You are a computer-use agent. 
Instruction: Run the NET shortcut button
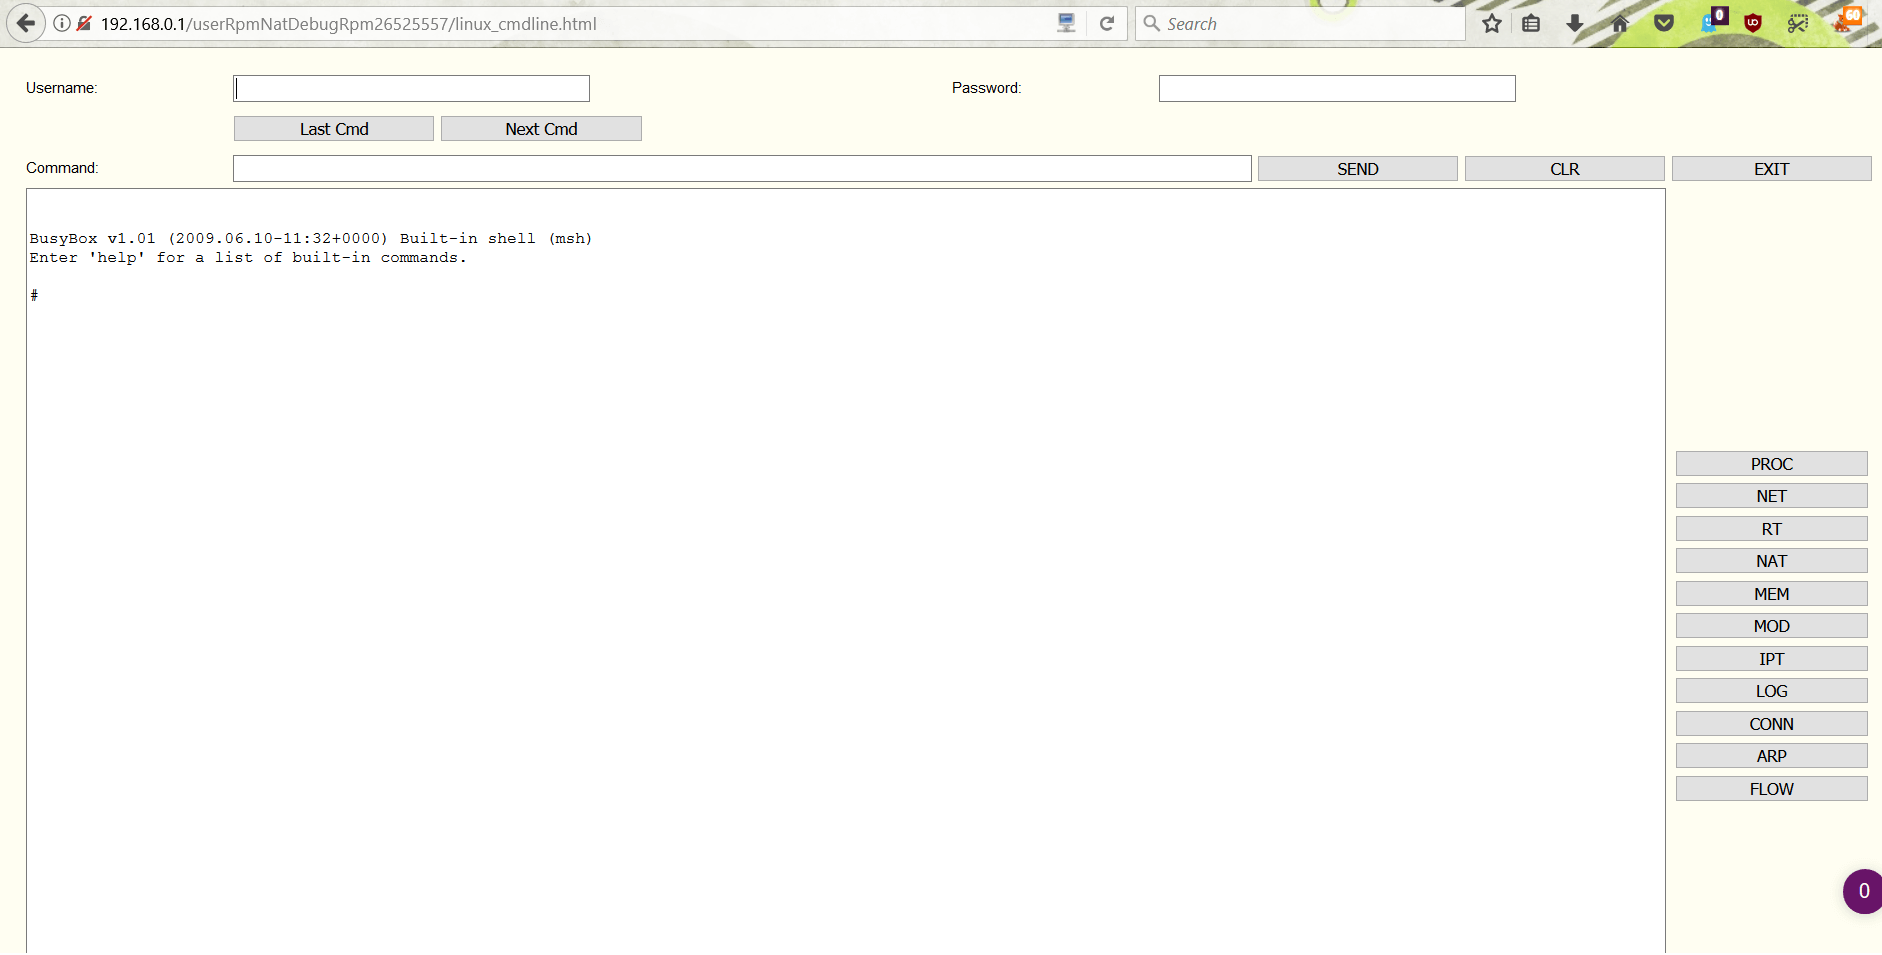click(x=1772, y=496)
